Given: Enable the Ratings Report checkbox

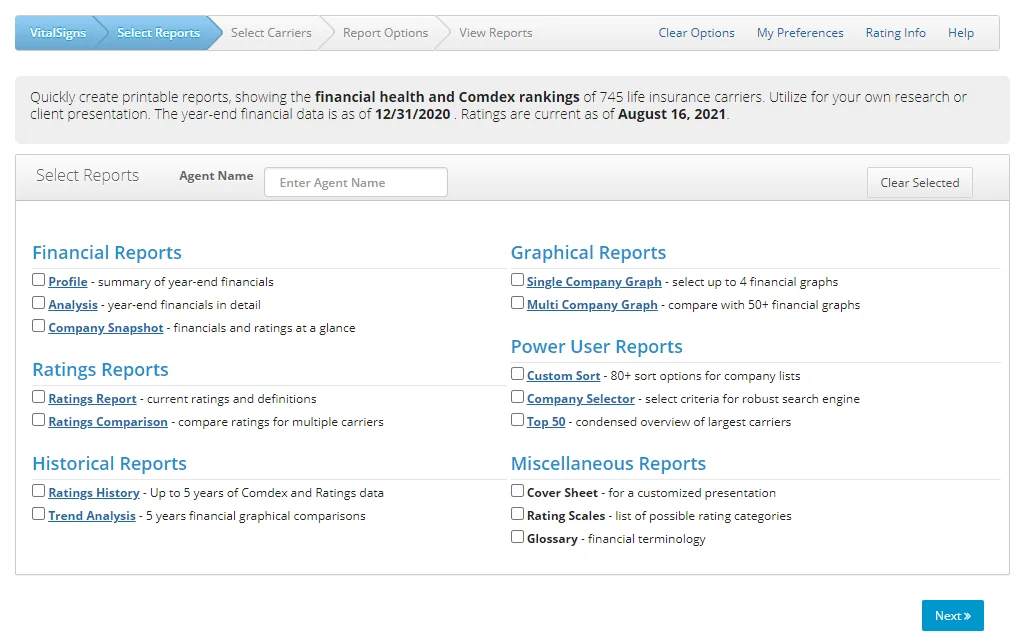Looking at the screenshot, I should point(38,397).
